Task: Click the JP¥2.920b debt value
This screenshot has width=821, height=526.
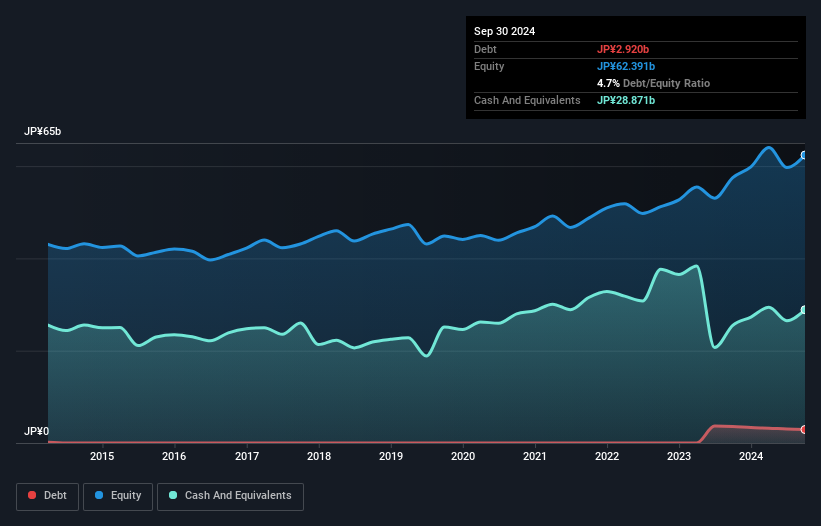Action: point(623,49)
